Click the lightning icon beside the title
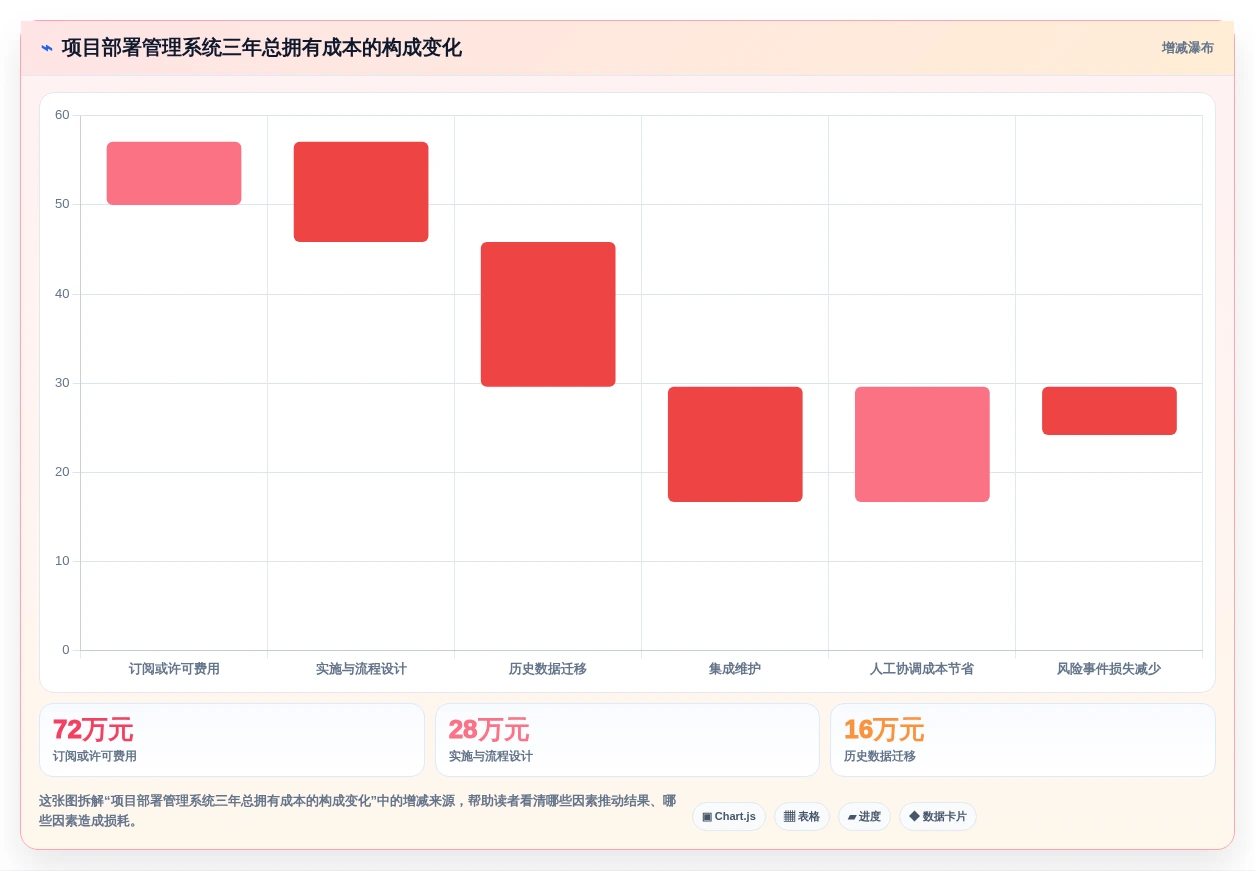1255x871 pixels. (47, 48)
